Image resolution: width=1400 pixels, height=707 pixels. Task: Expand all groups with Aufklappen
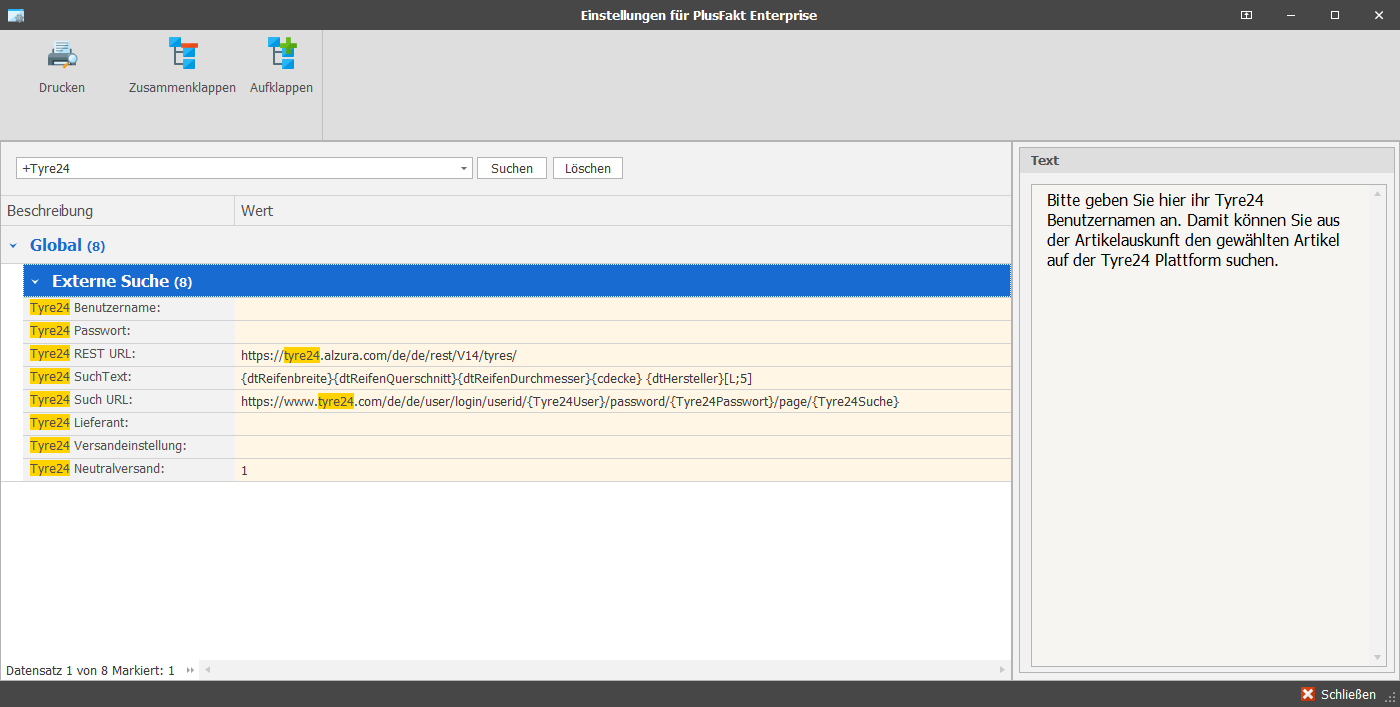281,67
